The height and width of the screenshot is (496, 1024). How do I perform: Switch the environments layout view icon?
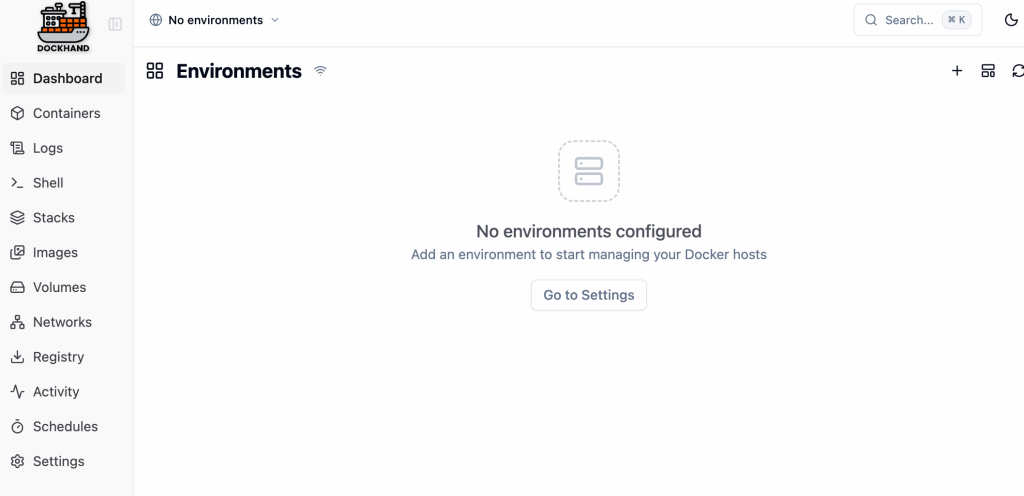click(x=988, y=71)
